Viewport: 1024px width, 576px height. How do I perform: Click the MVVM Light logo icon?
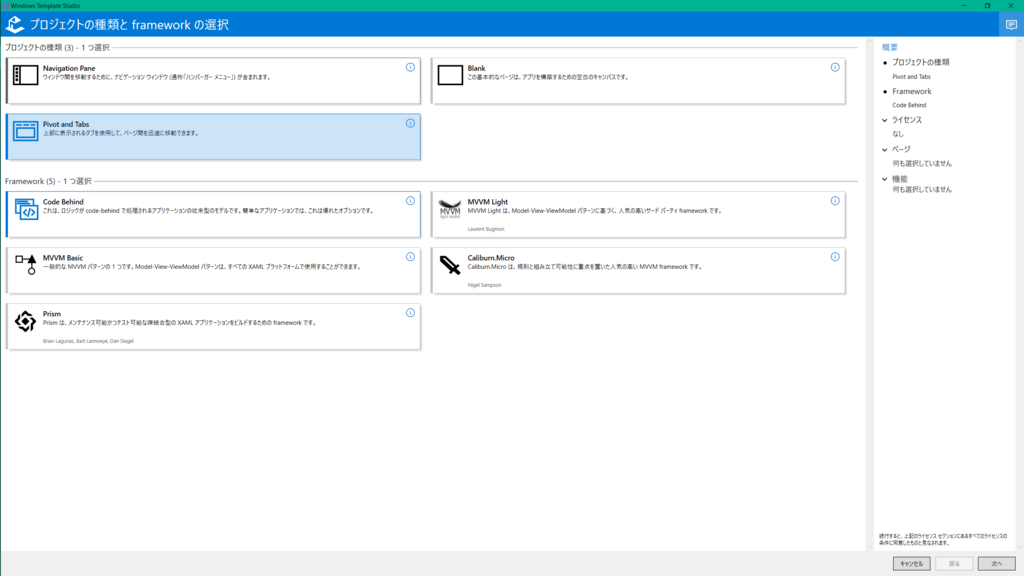(450, 209)
